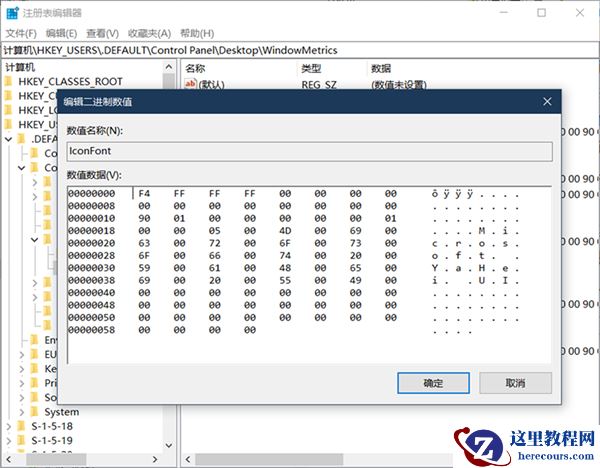Click offset label 00000028
Image resolution: width=600 pixels, height=468 pixels.
pos(92,256)
